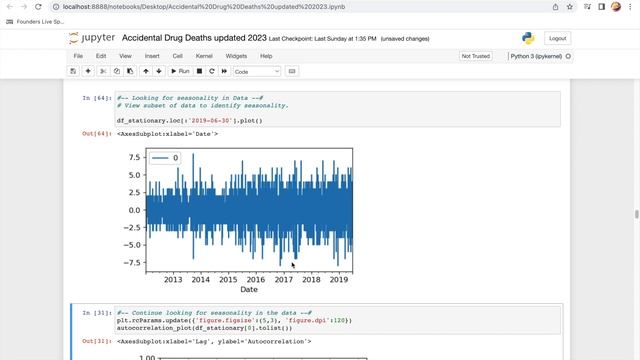
Task: Click the AxesSubplot xlabel='Date' output text
Action: [x=167, y=134]
